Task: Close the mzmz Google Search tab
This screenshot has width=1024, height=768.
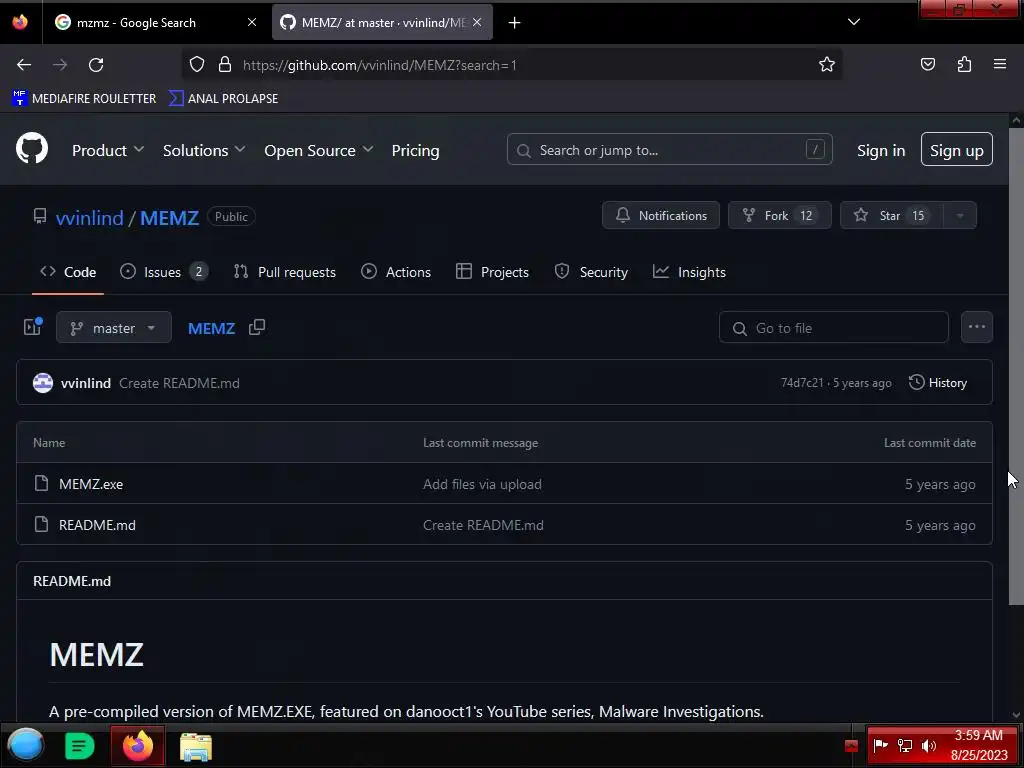Action: (252, 22)
